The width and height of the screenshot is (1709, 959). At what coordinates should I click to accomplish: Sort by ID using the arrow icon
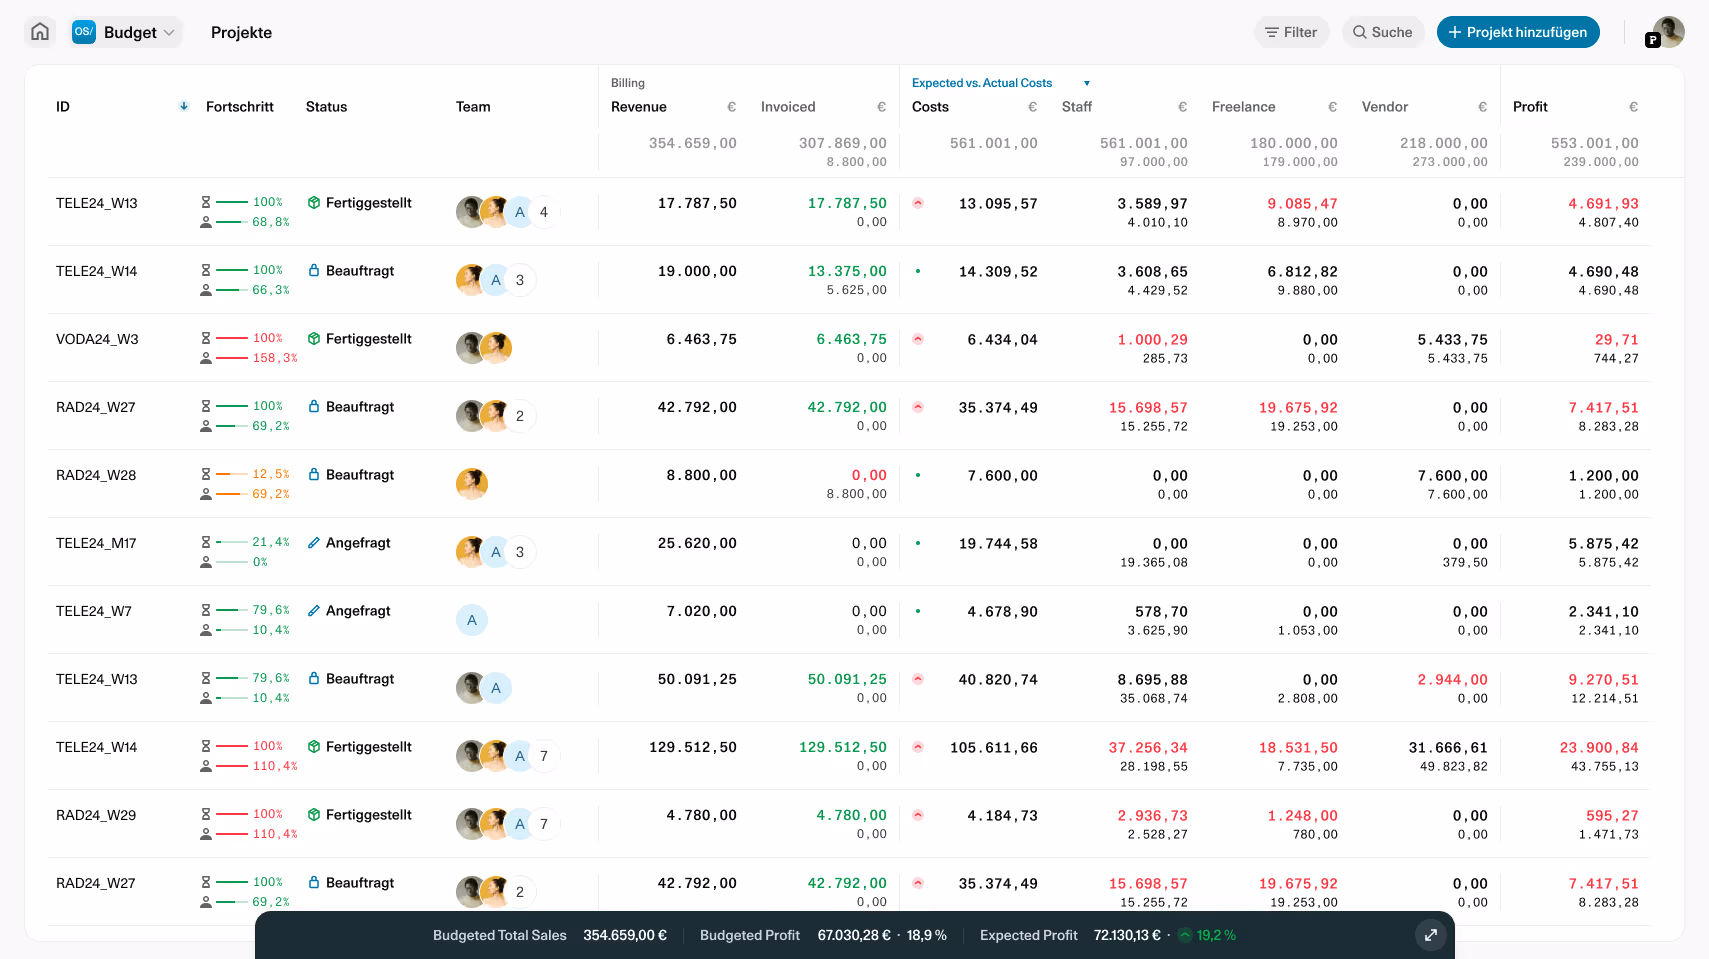184,106
